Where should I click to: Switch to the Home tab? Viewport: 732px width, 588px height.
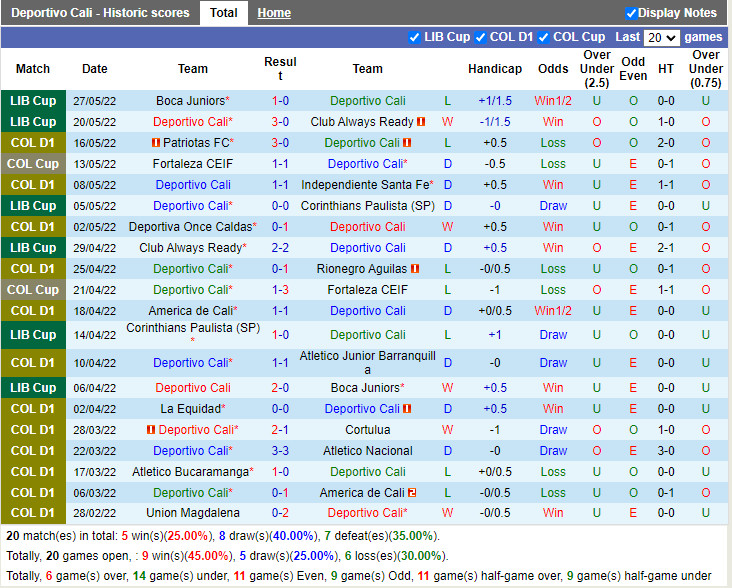(274, 13)
